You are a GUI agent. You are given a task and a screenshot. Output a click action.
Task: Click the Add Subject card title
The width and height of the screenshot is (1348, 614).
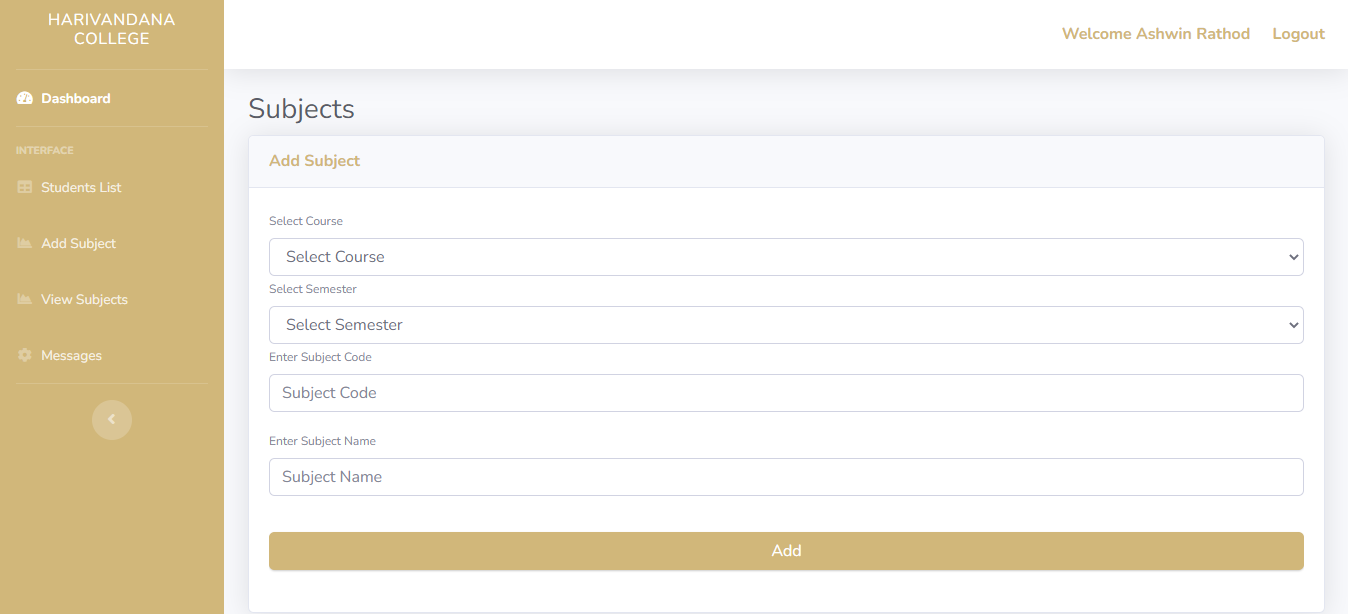tap(314, 160)
